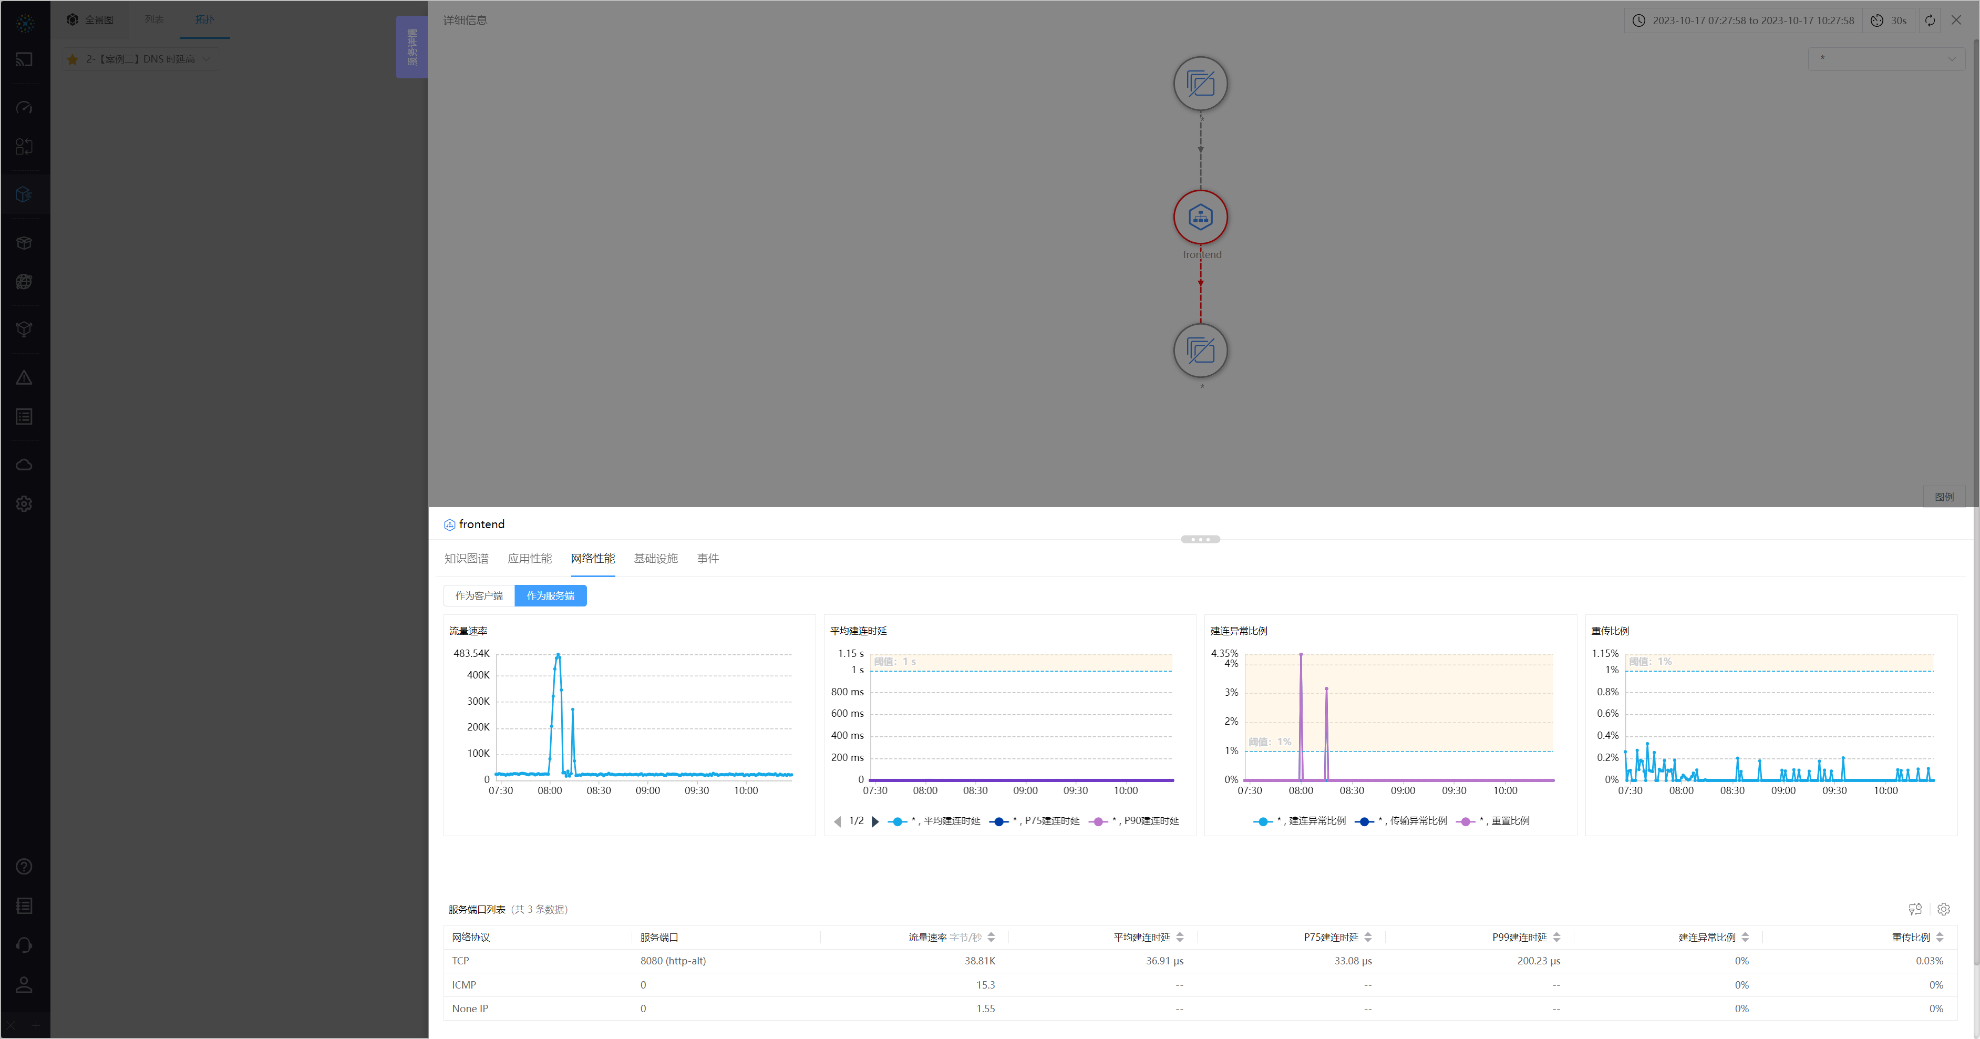This screenshot has width=1980, height=1039.
Task: Close the detail panel with X
Action: coord(1956,20)
